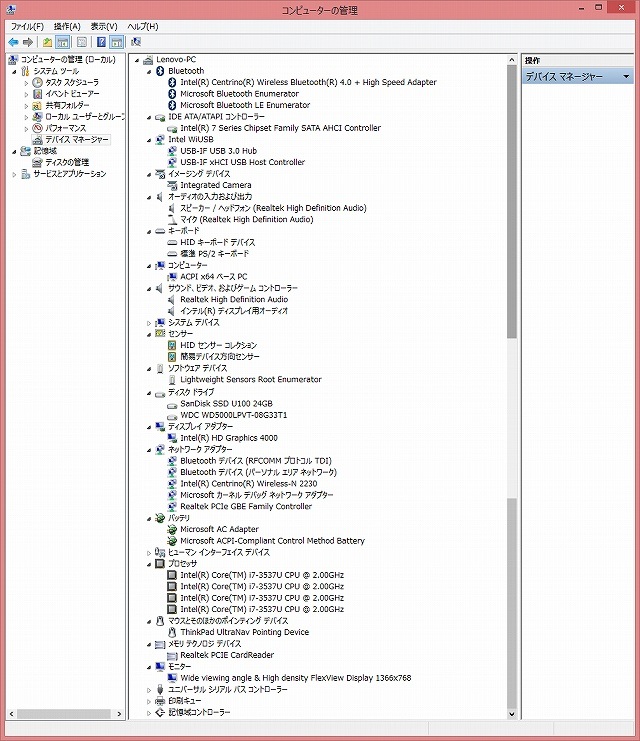This screenshot has height=741, width=640.
Task: Click the Performance icon in left tree
Action: click(37, 128)
